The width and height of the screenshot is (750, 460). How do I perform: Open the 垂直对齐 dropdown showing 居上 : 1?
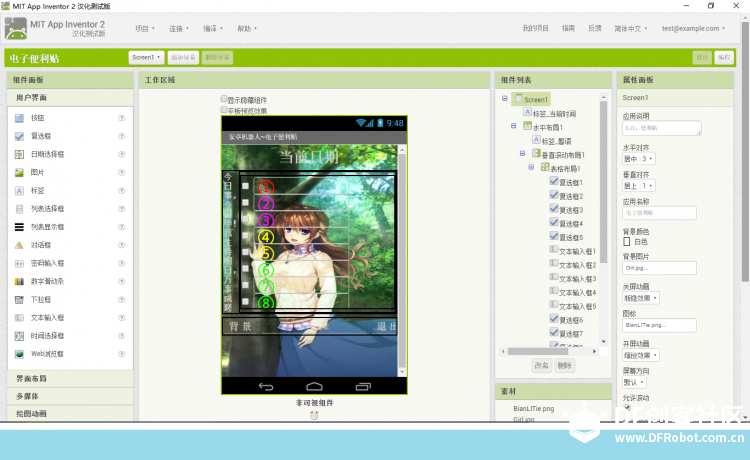click(639, 186)
